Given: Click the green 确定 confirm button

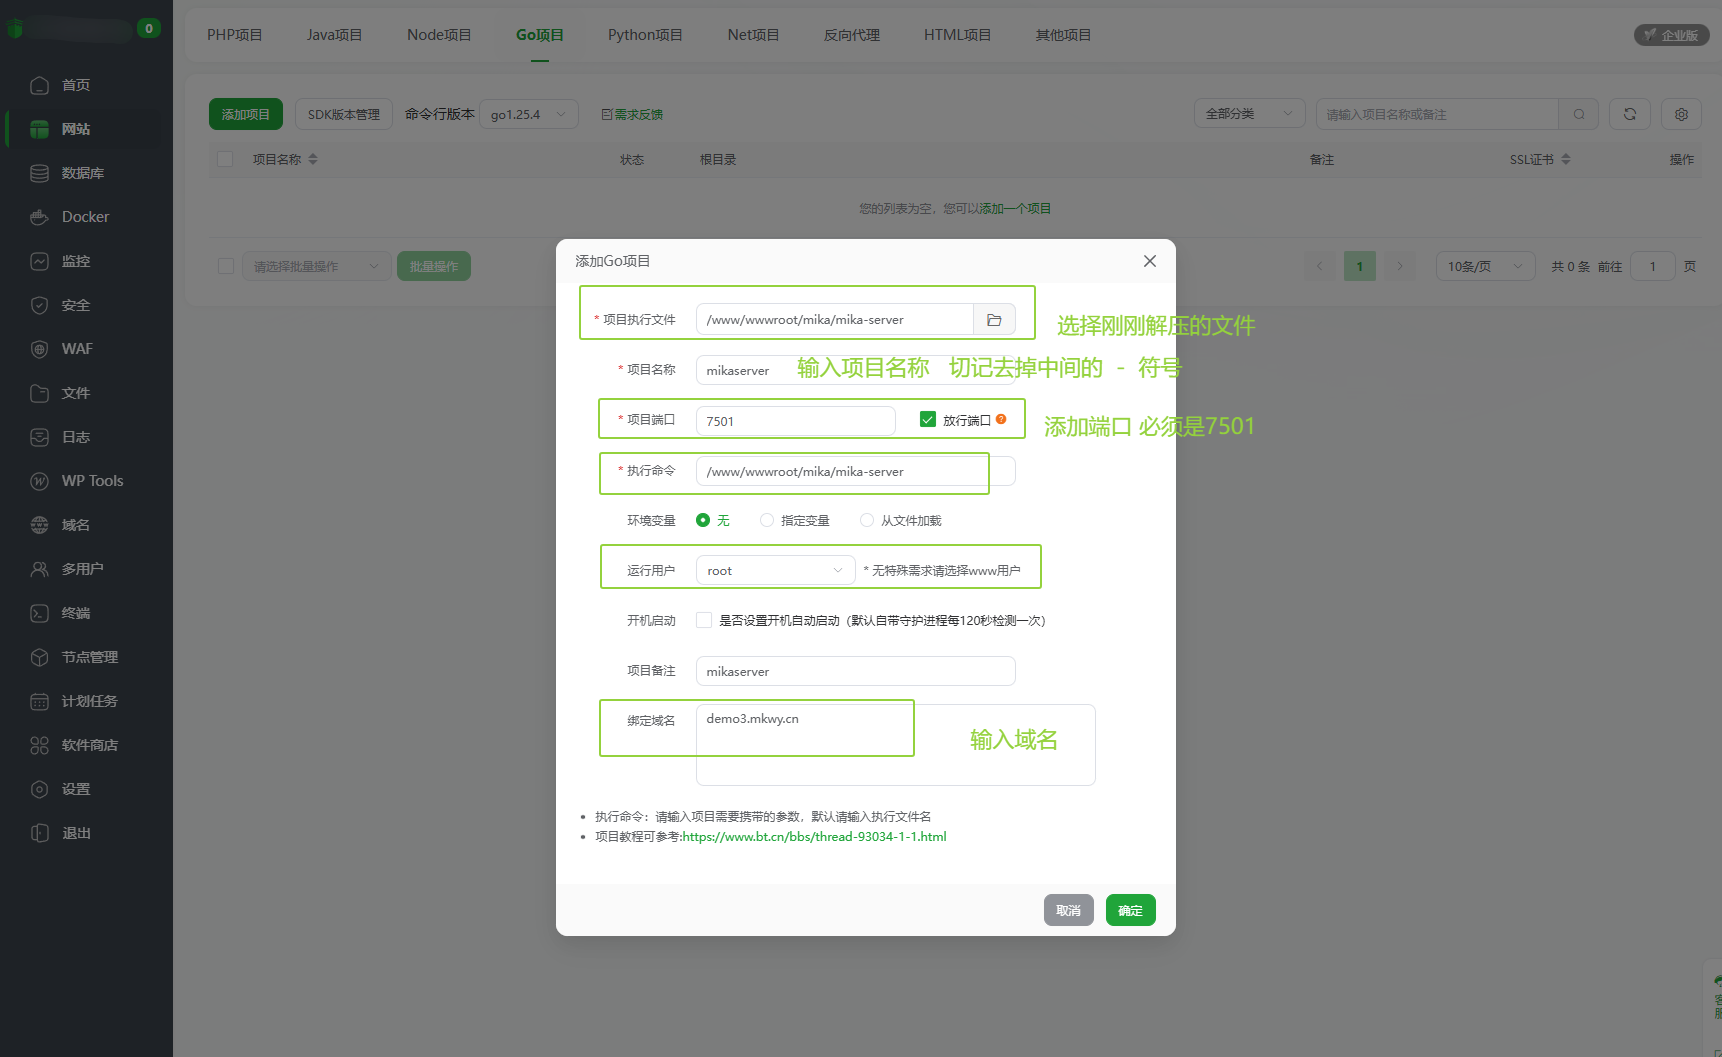Looking at the screenshot, I should pos(1130,910).
